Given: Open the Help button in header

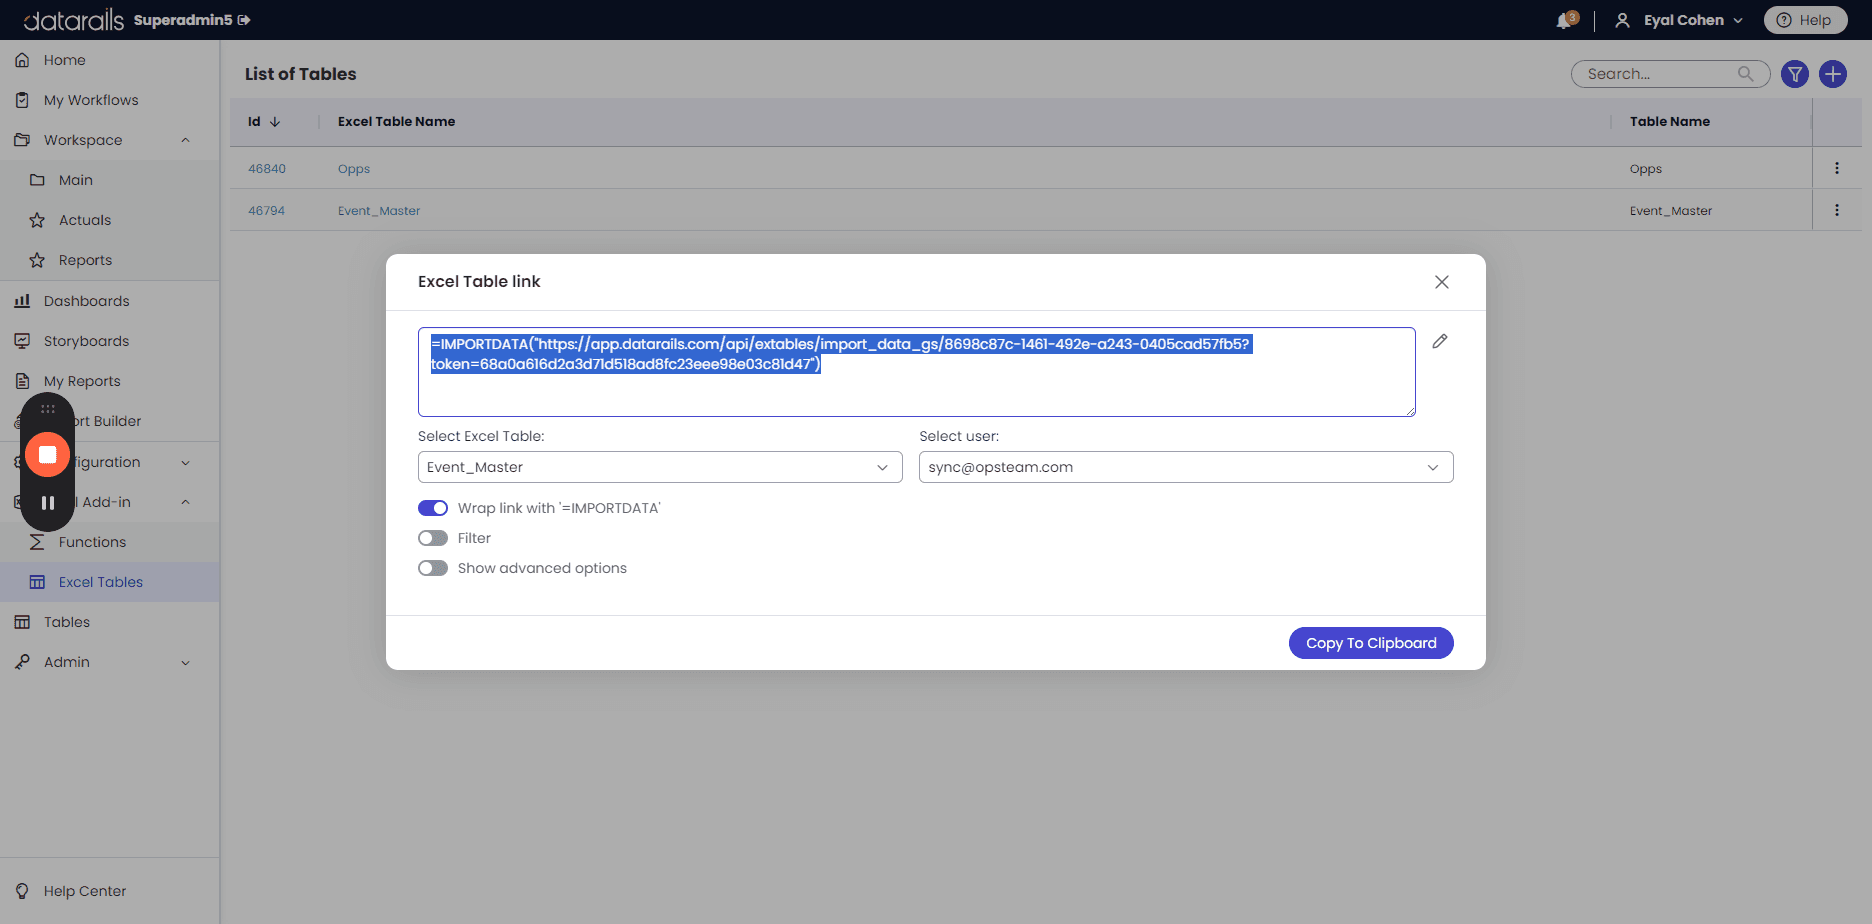Looking at the screenshot, I should [x=1805, y=20].
